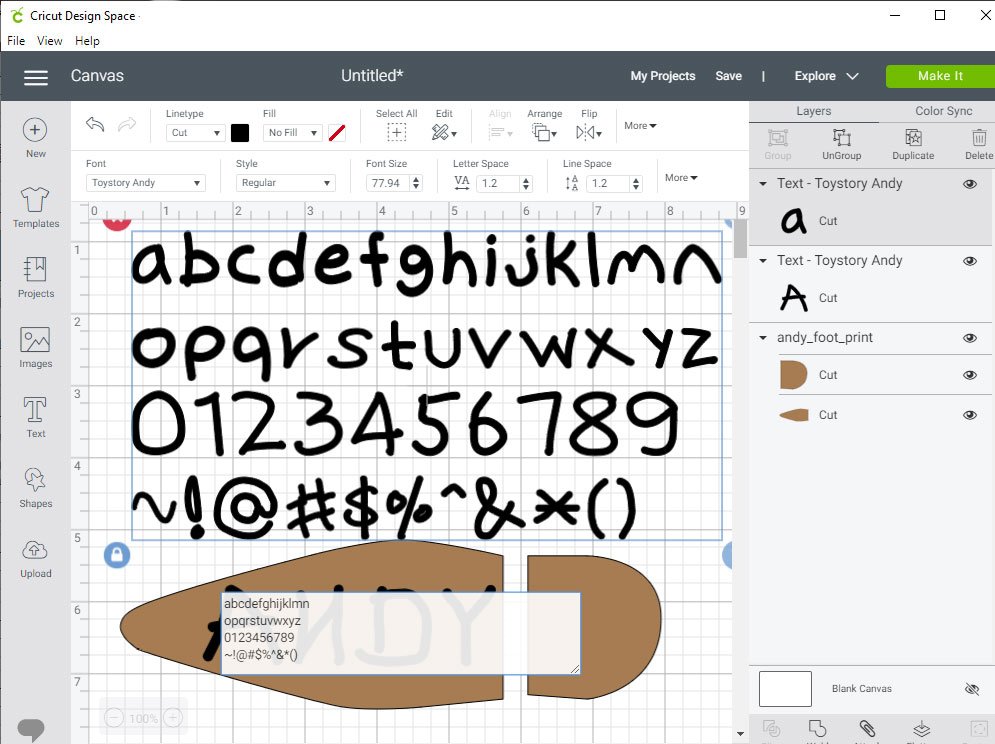995x744 pixels.
Task: Click the Duplicate icon
Action: (x=913, y=137)
